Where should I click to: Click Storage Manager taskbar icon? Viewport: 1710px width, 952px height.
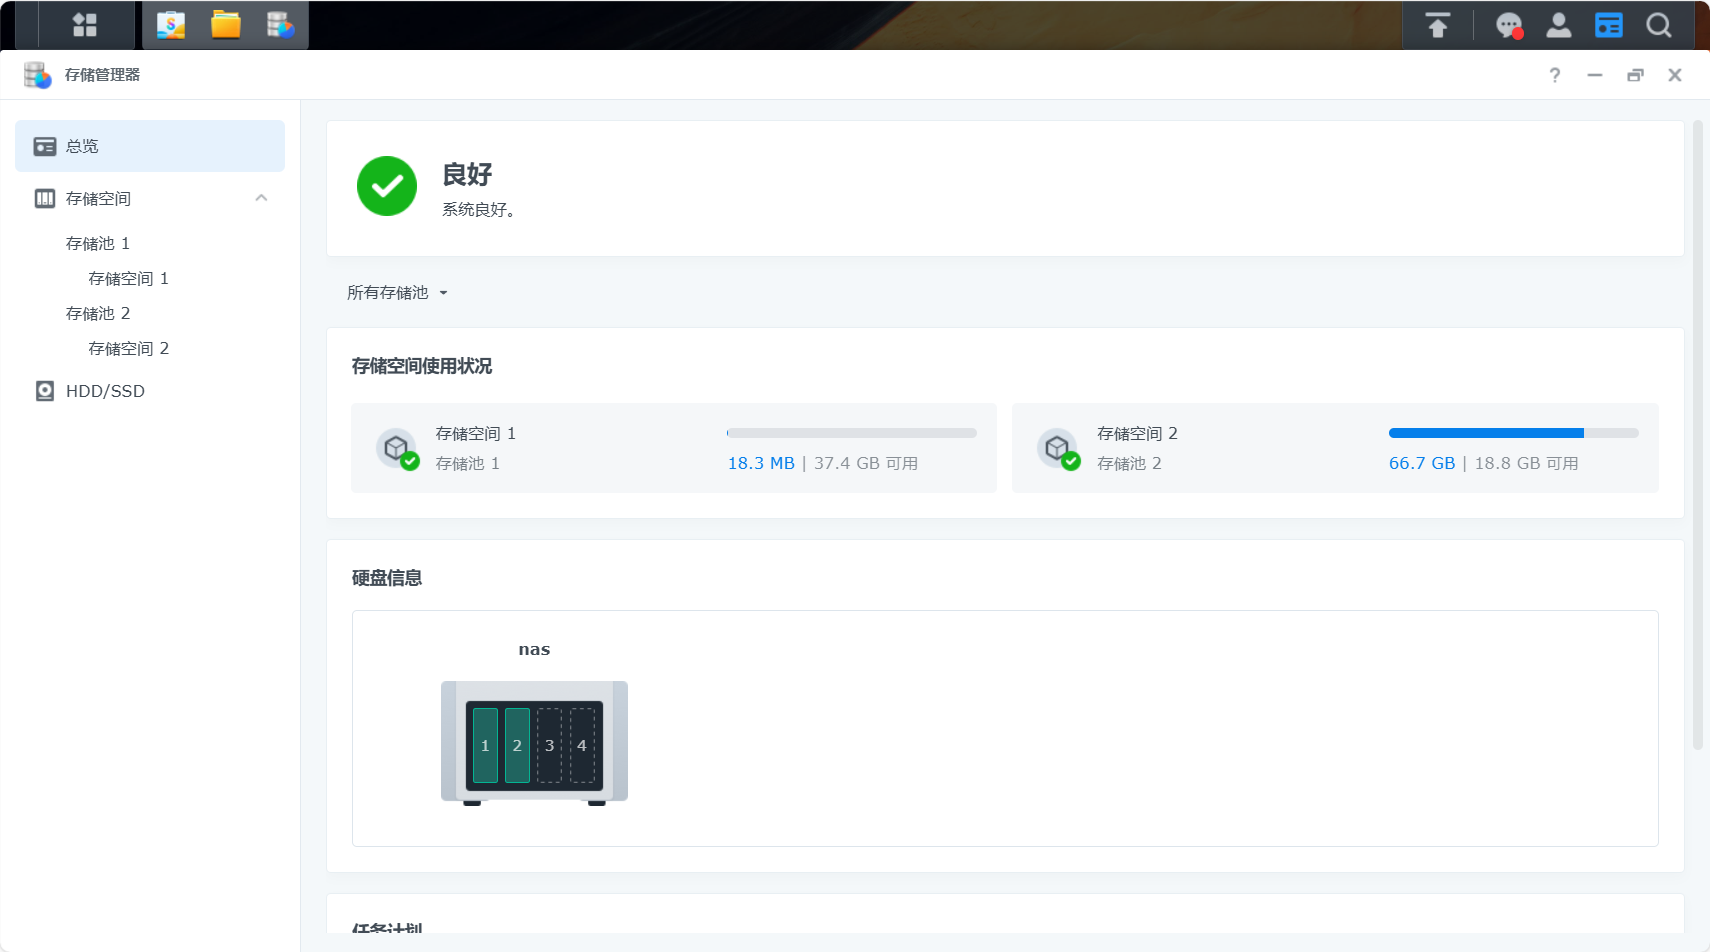[281, 25]
